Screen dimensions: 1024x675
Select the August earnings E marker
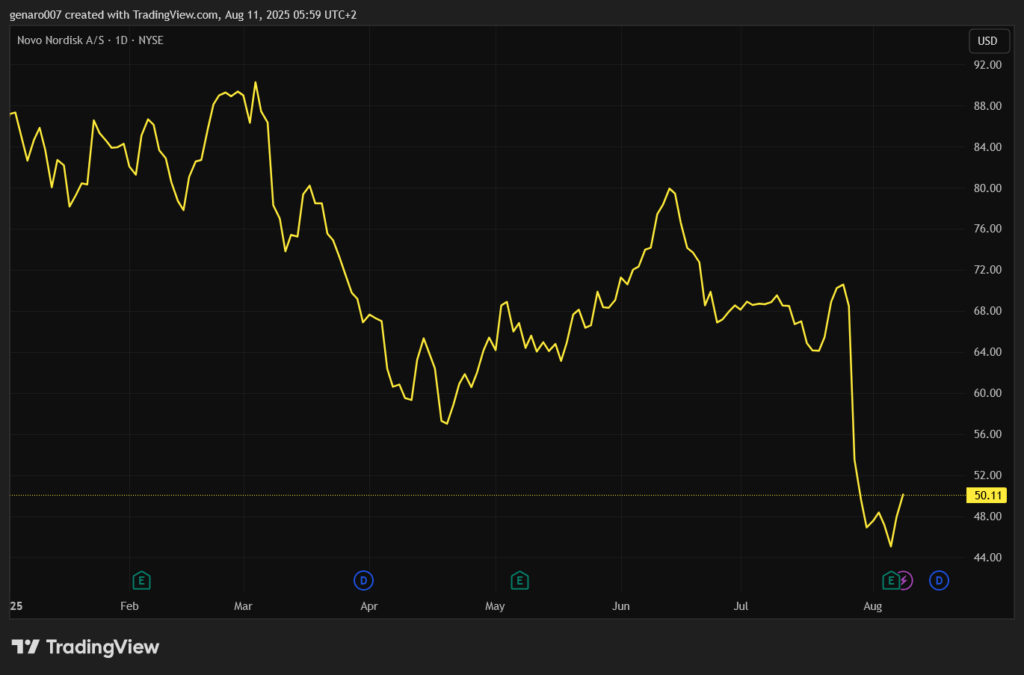point(890,580)
